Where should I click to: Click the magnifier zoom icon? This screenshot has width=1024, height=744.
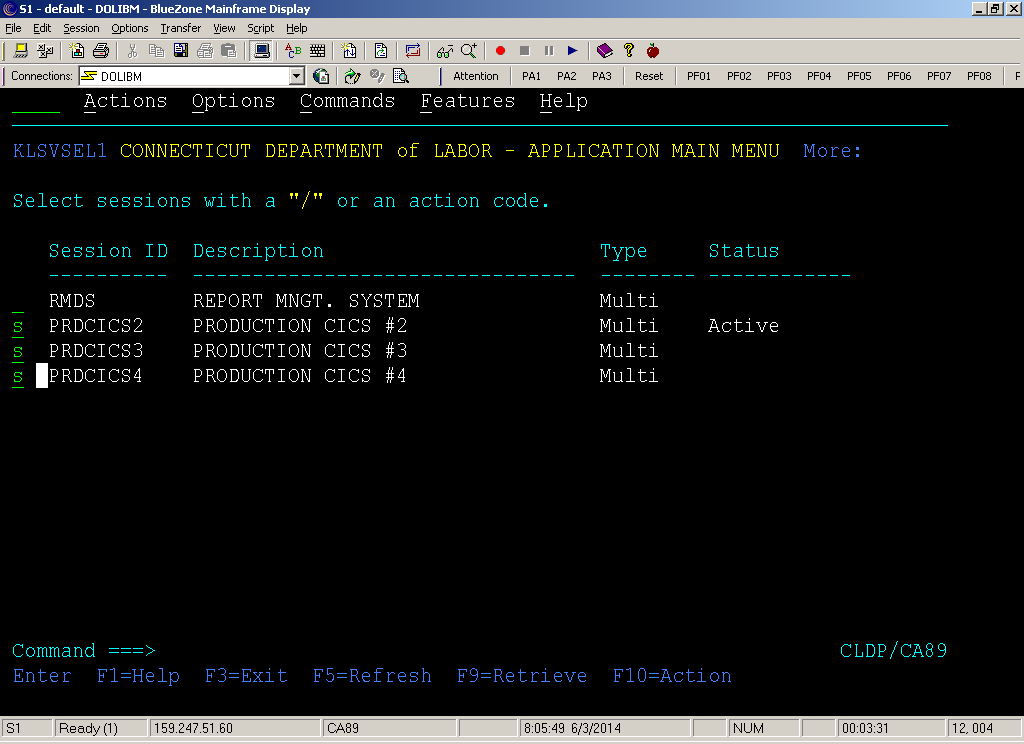[468, 50]
